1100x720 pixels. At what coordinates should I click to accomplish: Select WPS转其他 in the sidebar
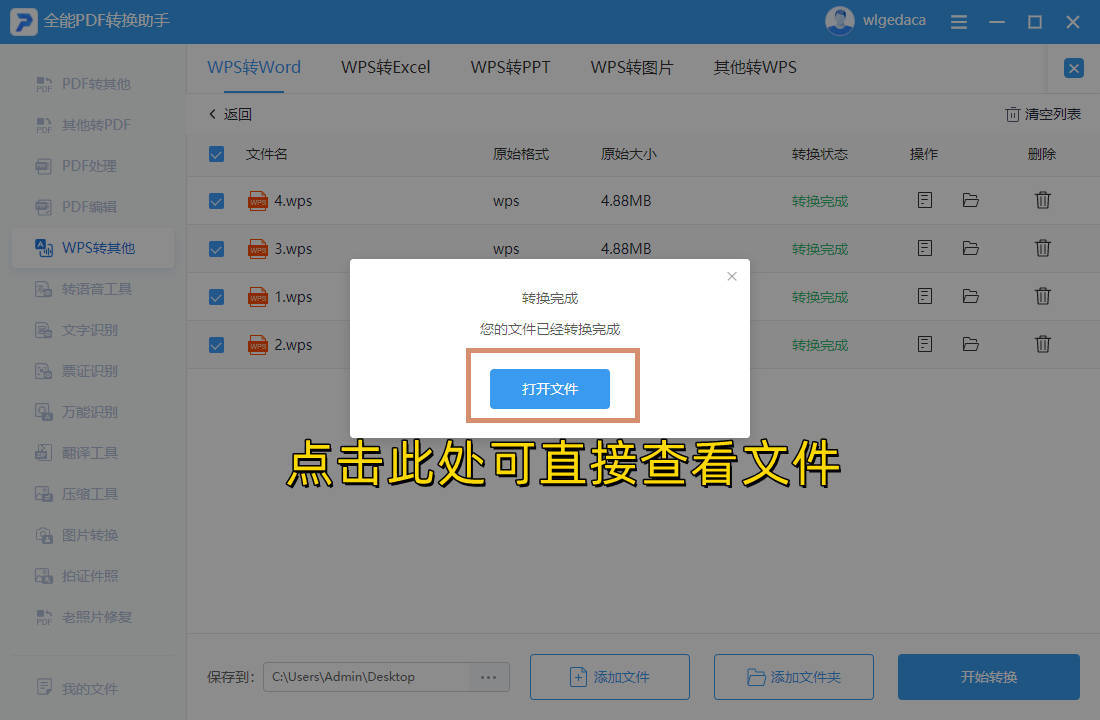[x=93, y=248]
